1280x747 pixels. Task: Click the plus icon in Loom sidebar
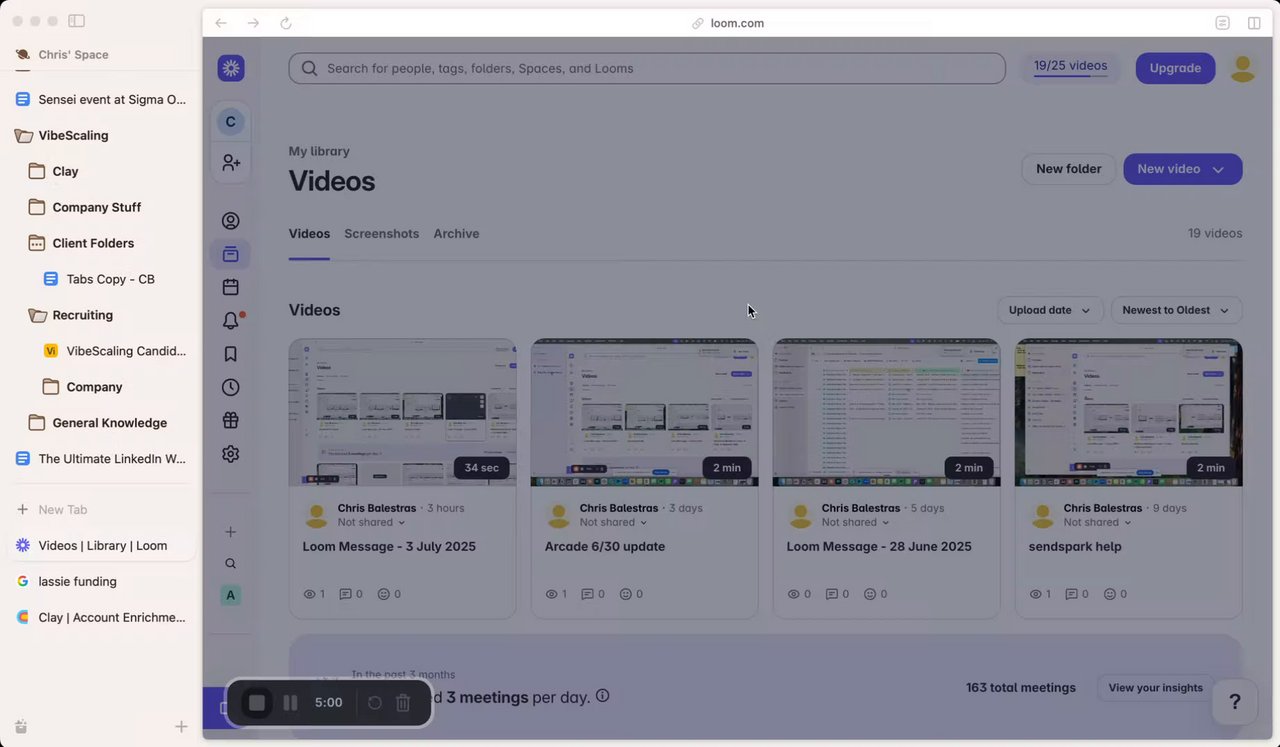(231, 532)
